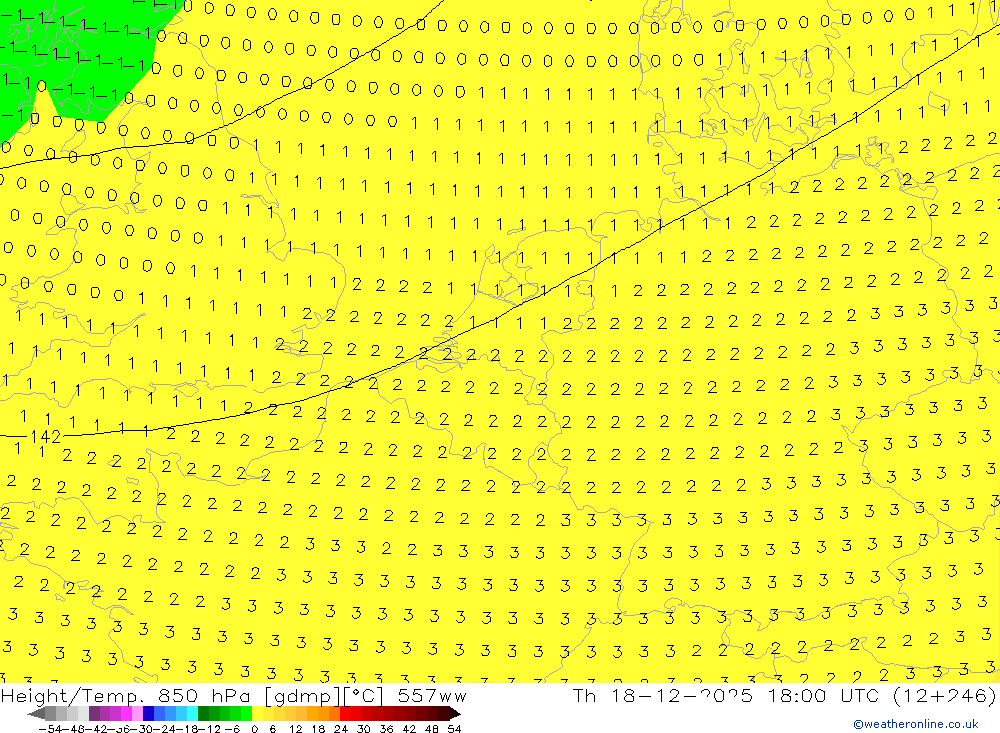Pick the yellow swatch at 0 on scale
The image size is (1000, 733).
[258, 713]
